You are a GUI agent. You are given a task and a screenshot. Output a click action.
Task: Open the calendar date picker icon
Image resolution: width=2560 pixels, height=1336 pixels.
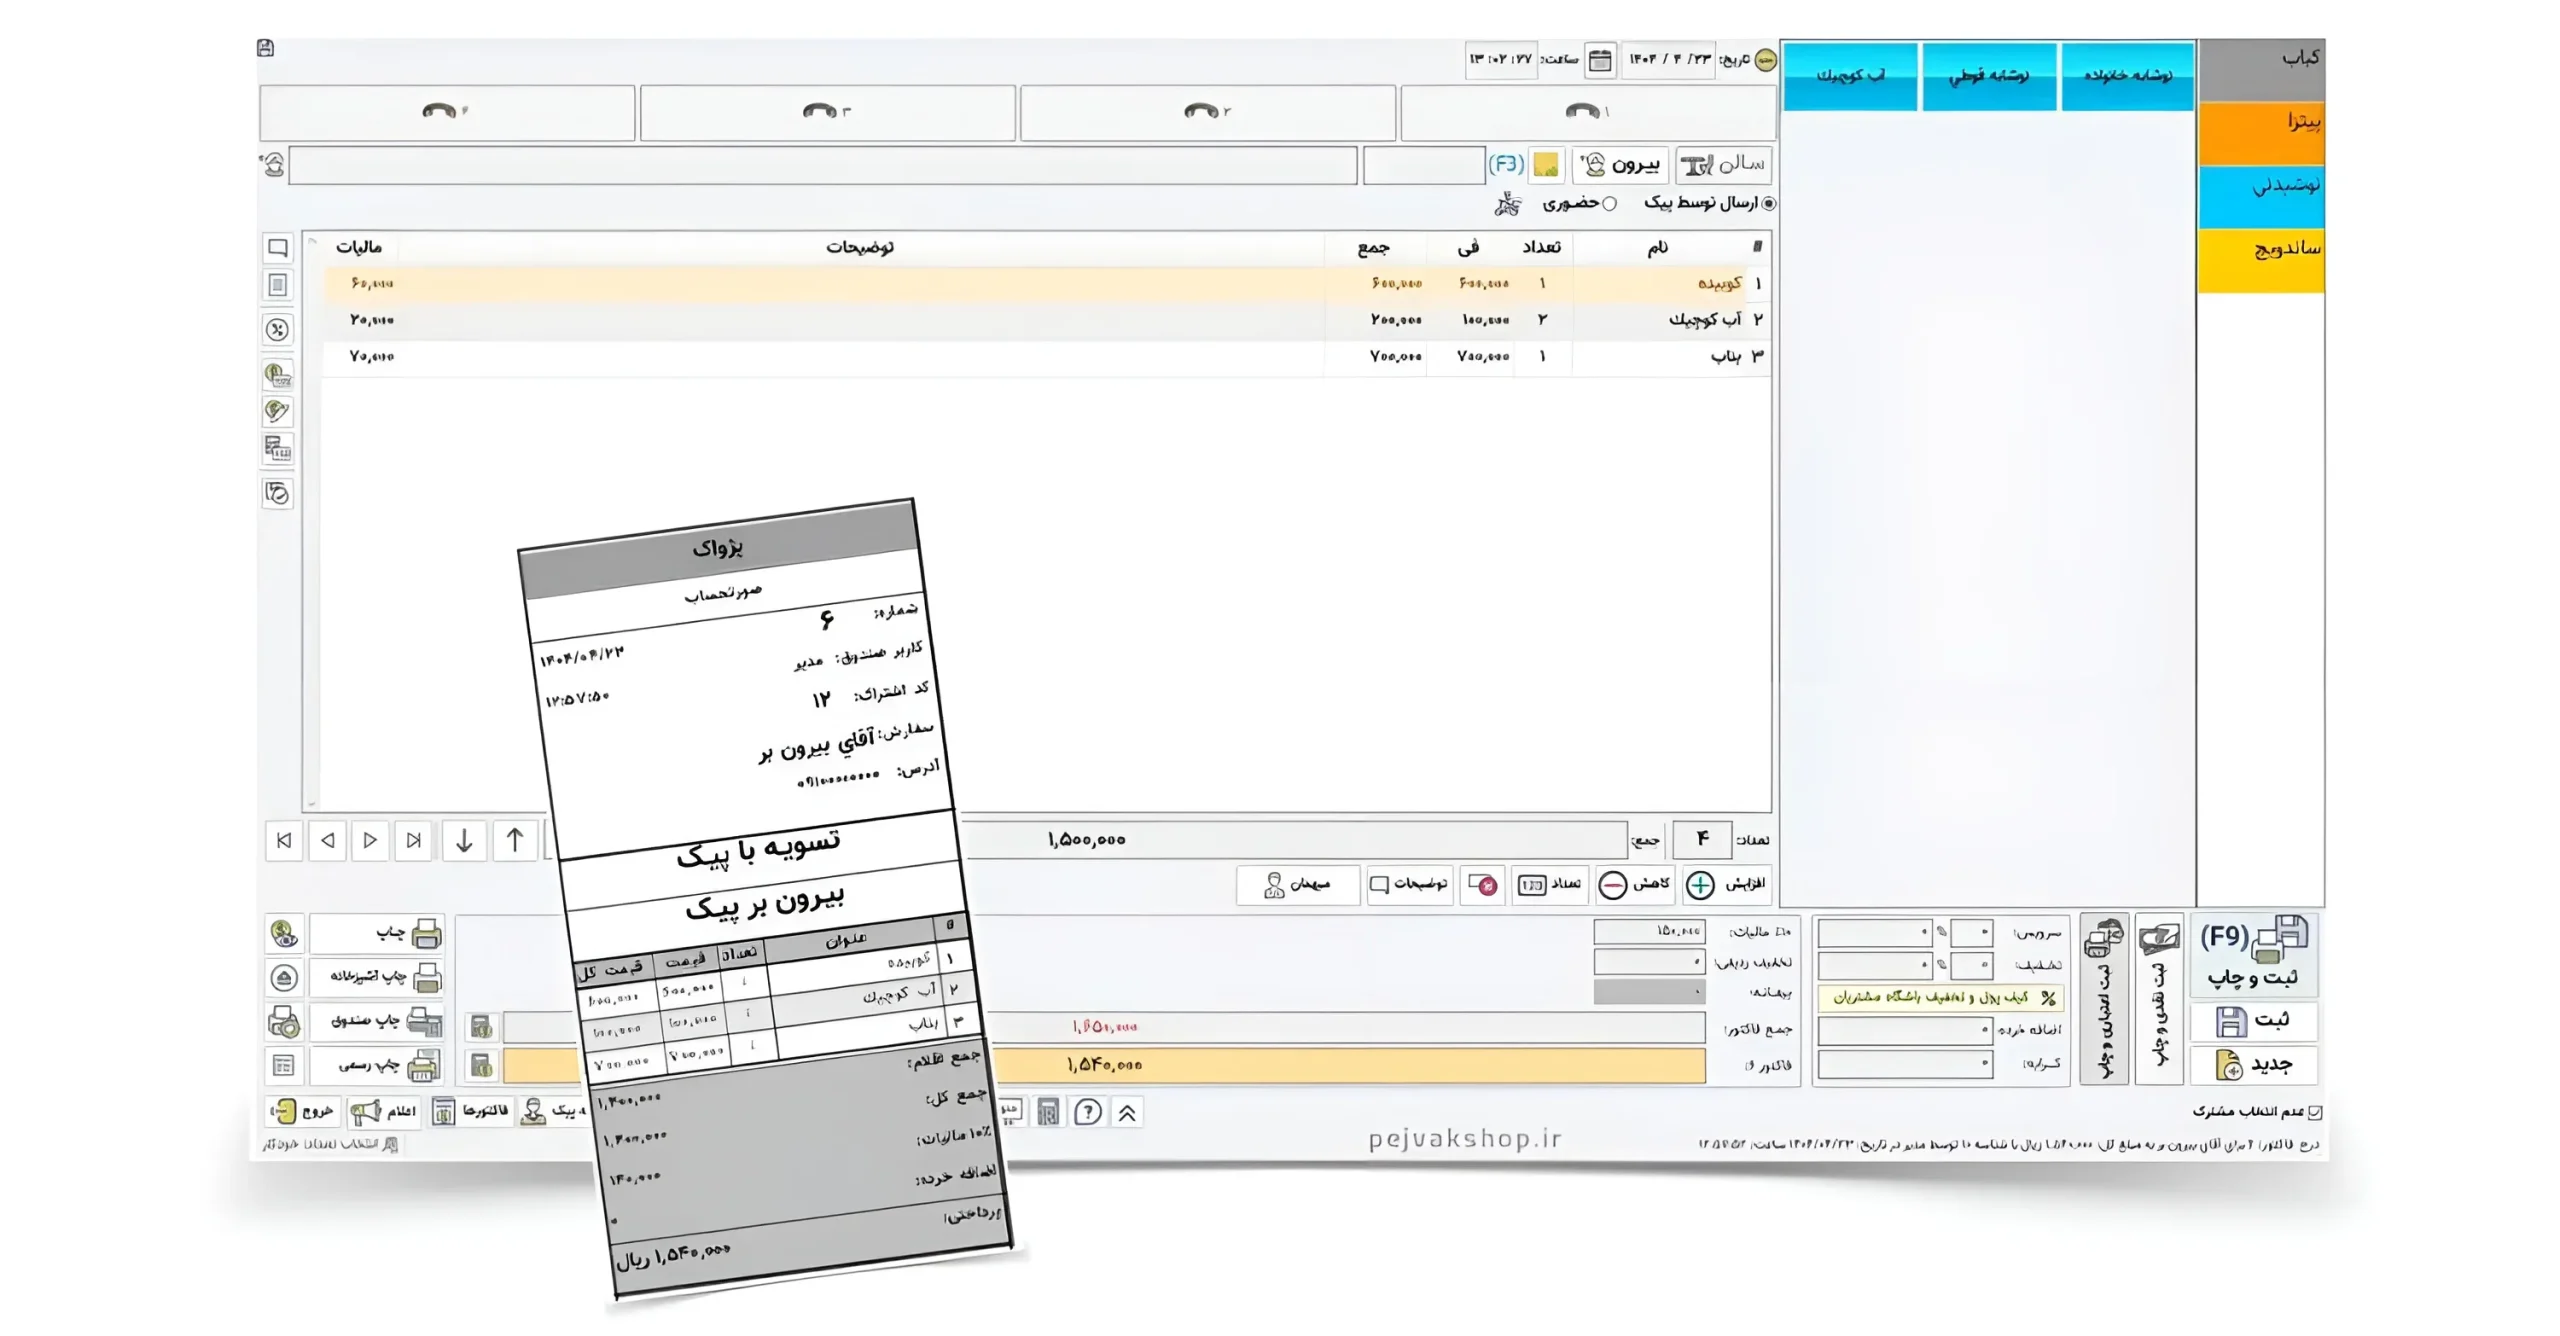tap(1600, 60)
